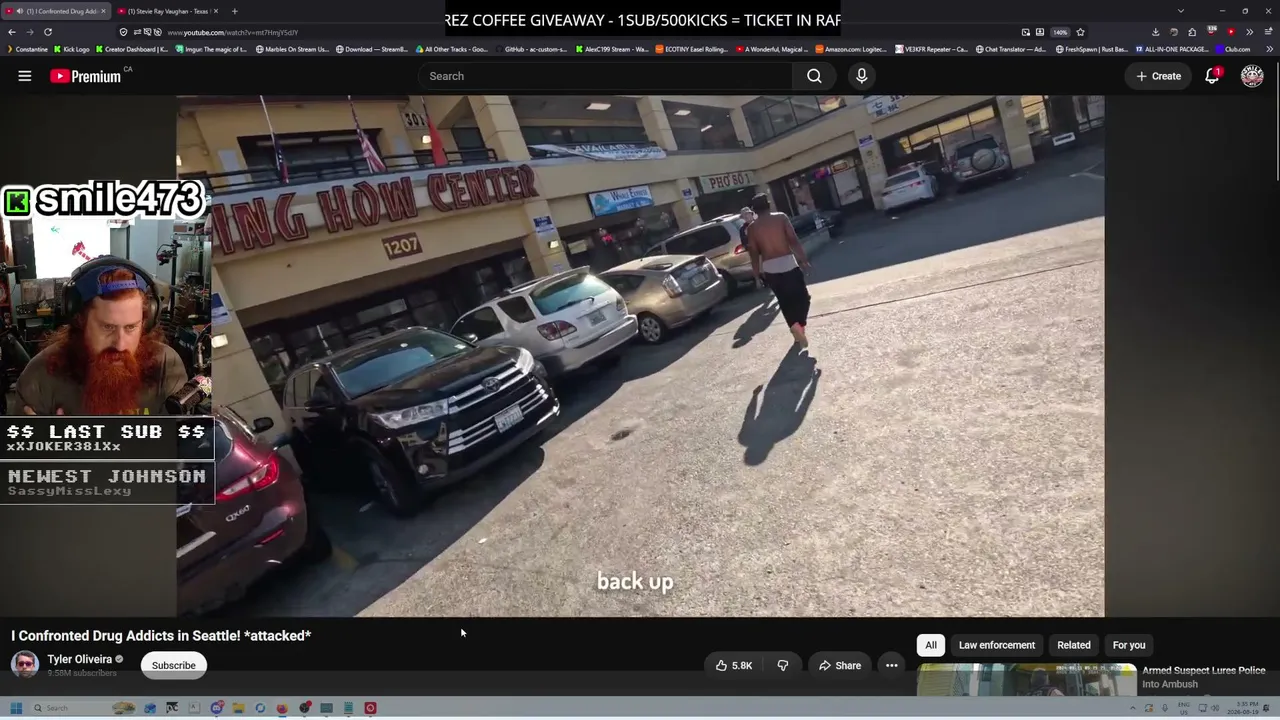Open the more actions ellipsis under video

(x=891, y=665)
